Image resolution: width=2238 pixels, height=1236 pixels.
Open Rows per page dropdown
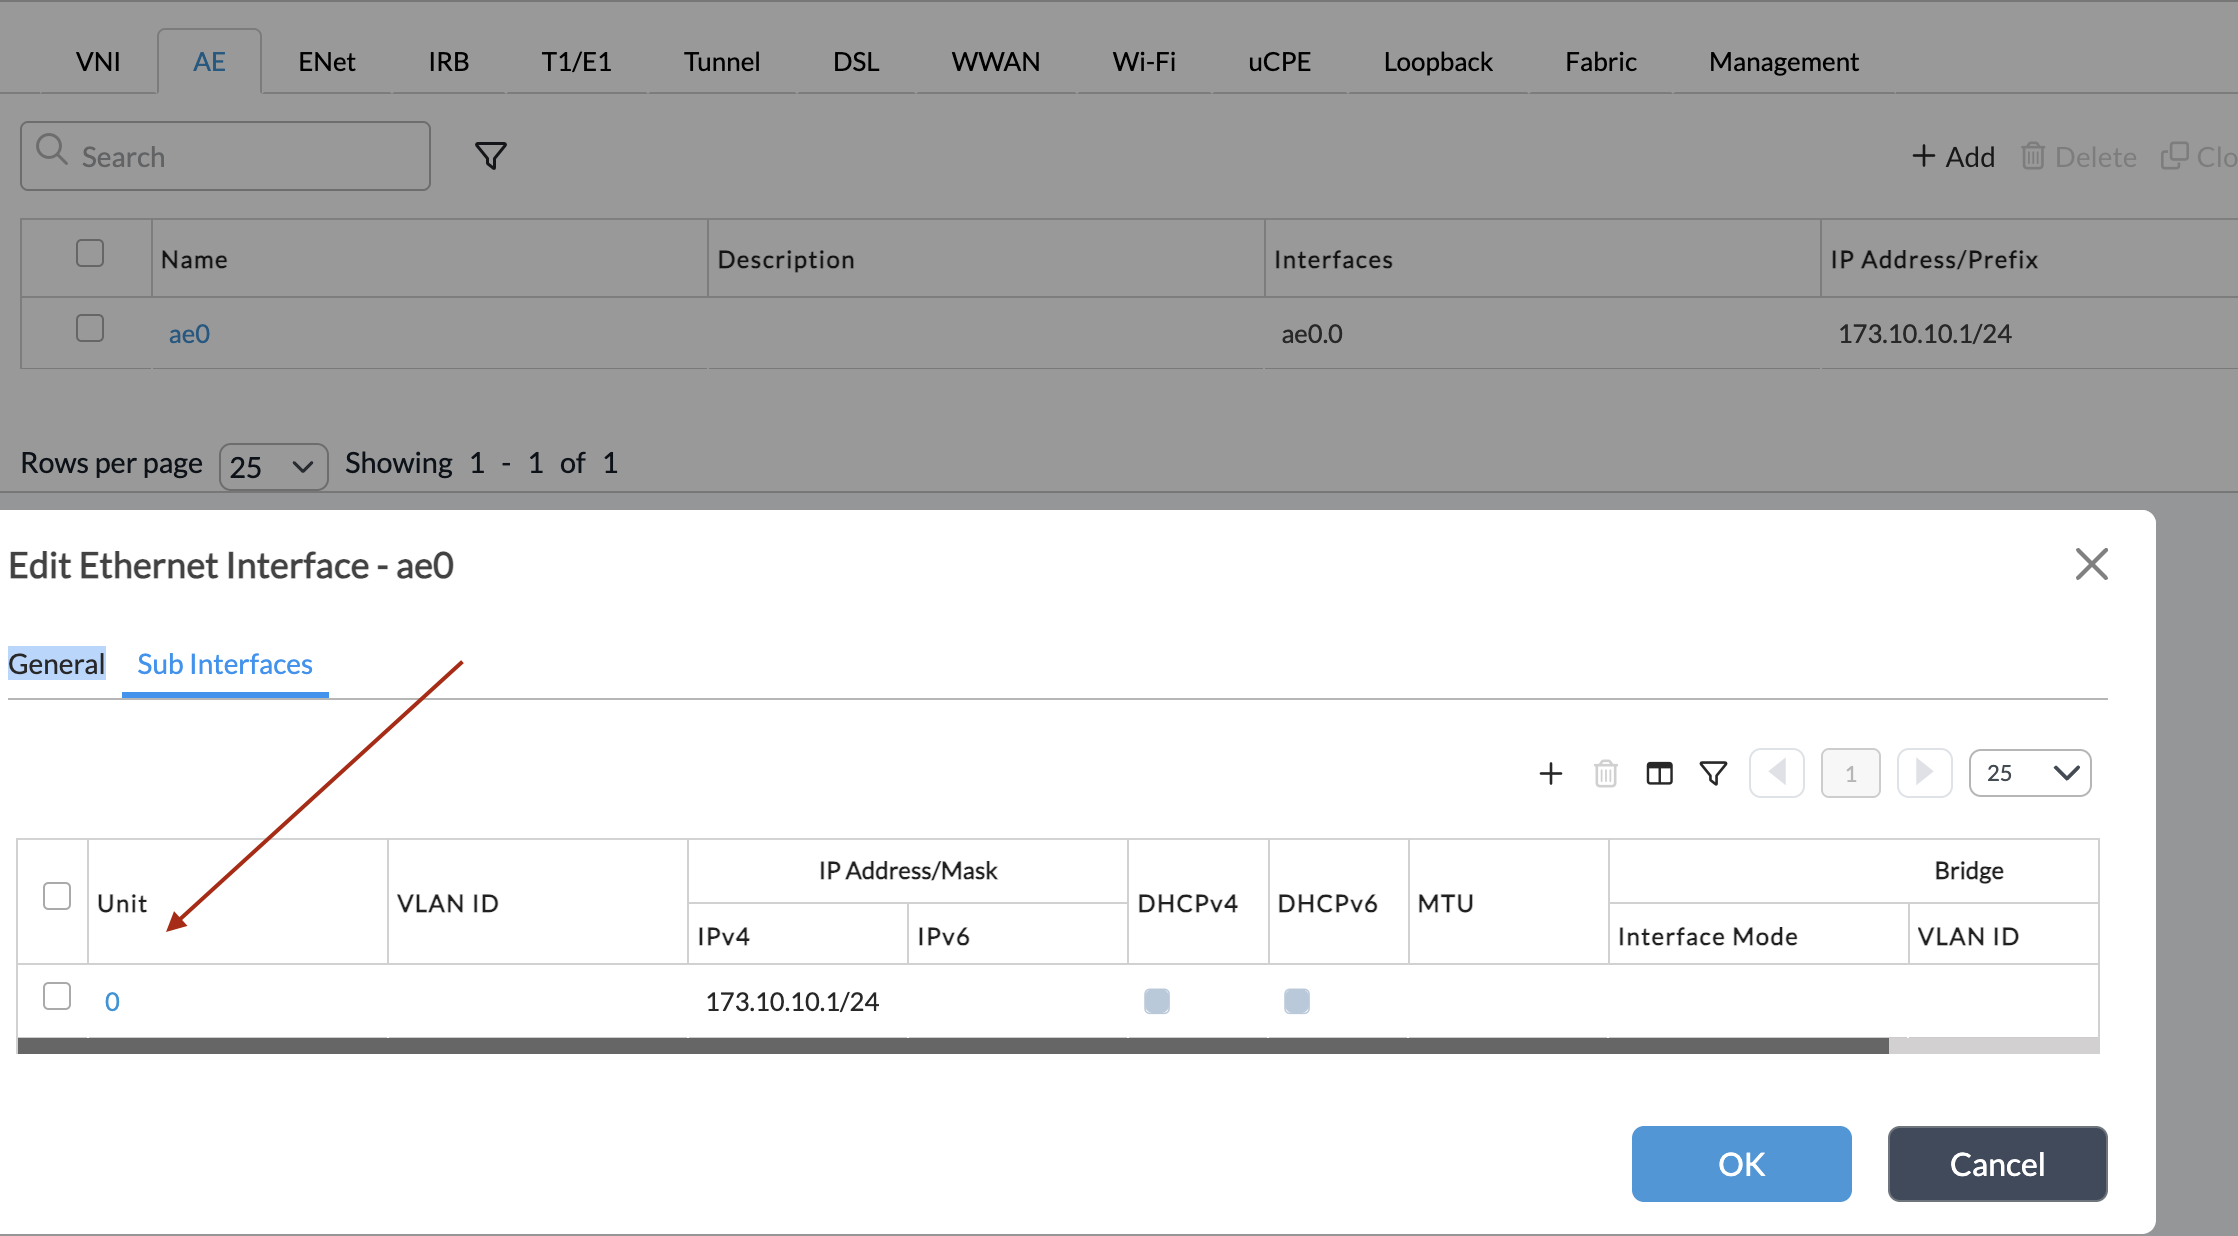(273, 466)
